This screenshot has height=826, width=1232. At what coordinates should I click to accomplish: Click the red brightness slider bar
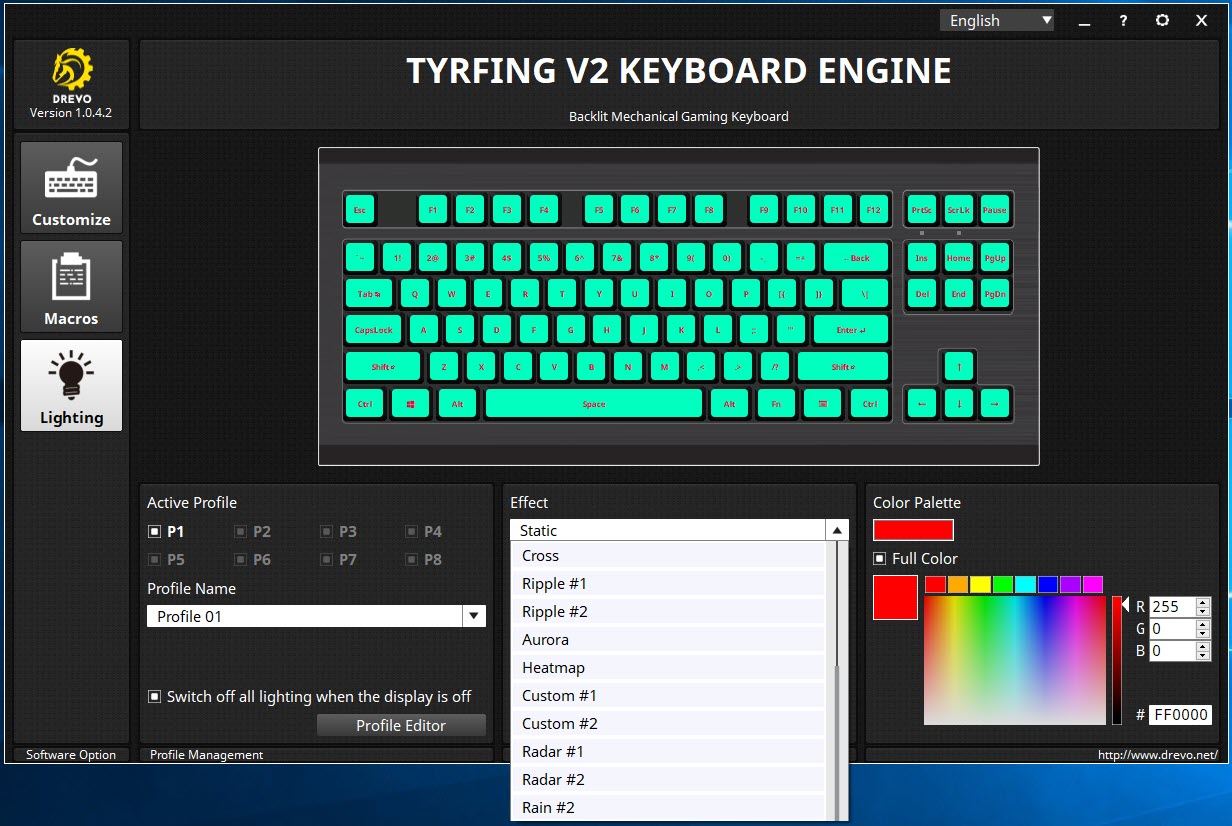1117,660
